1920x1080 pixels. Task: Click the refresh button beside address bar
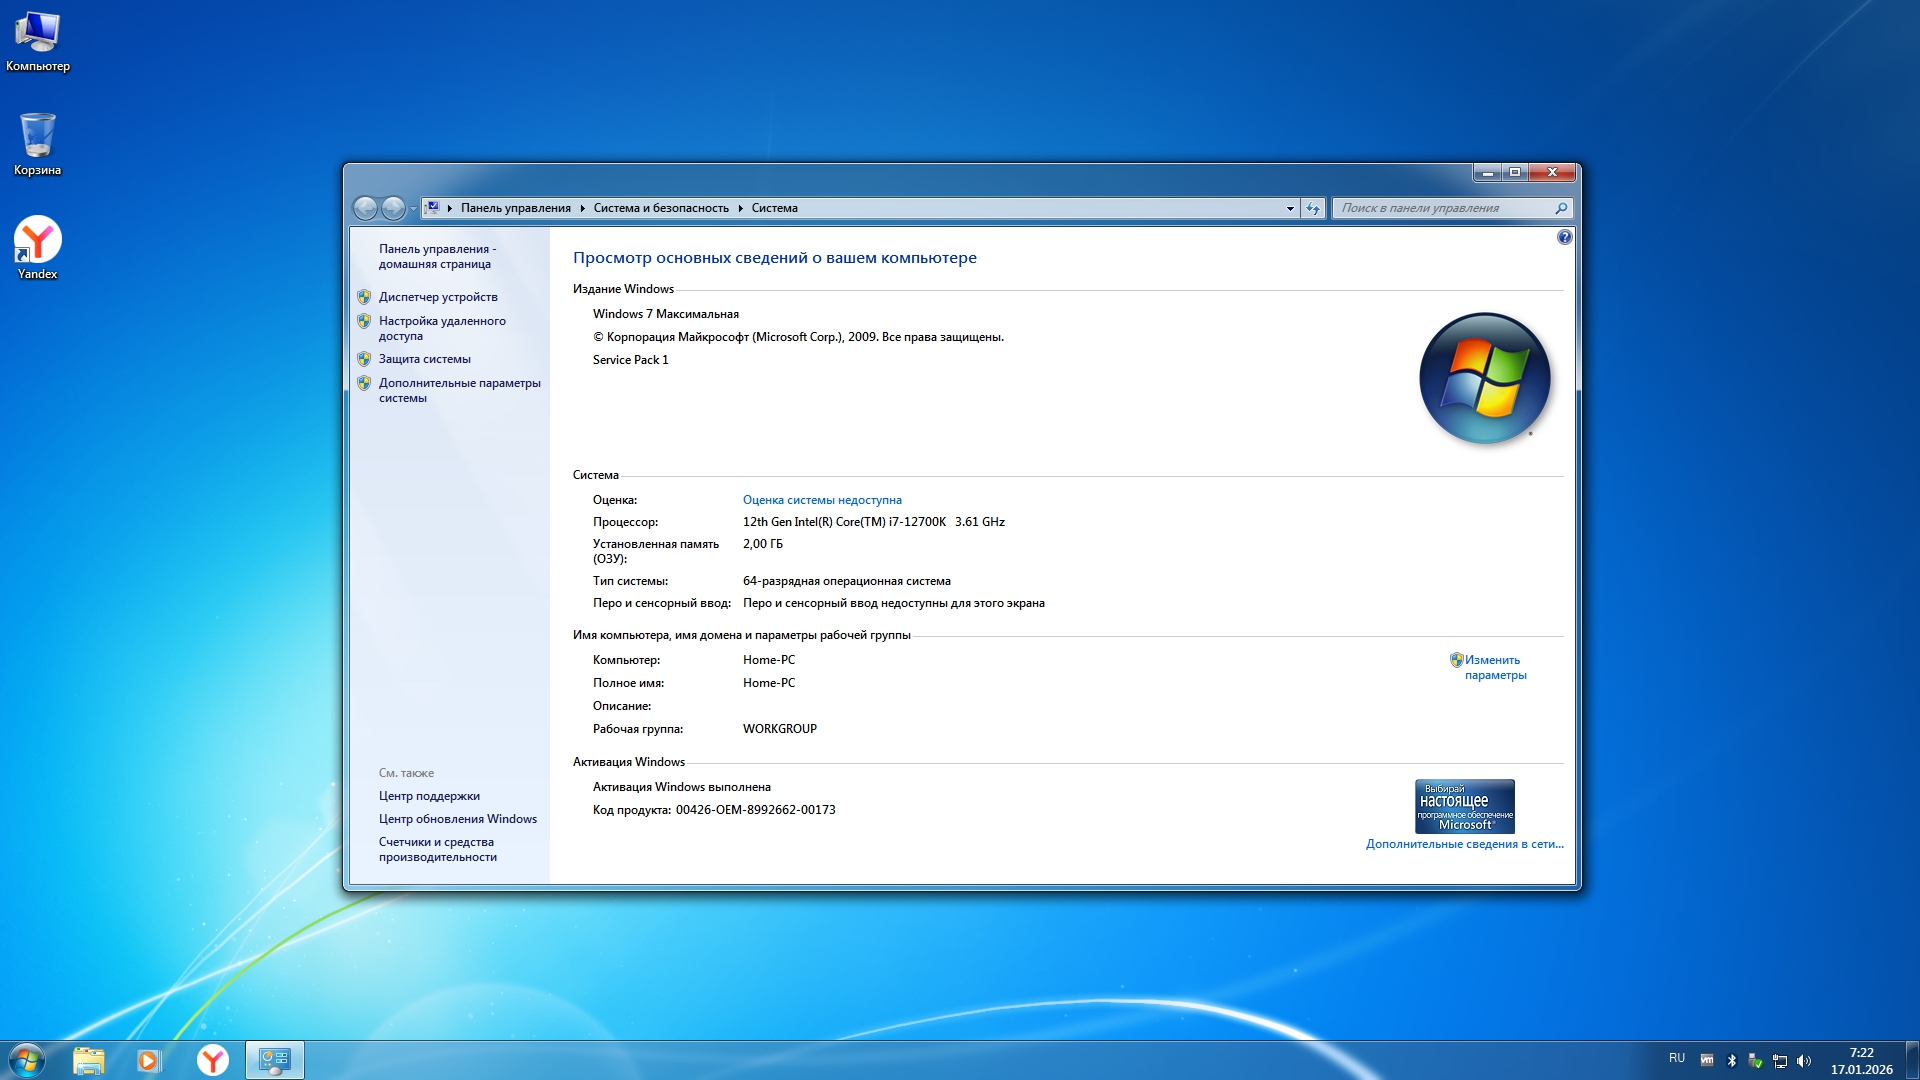[x=1313, y=208]
